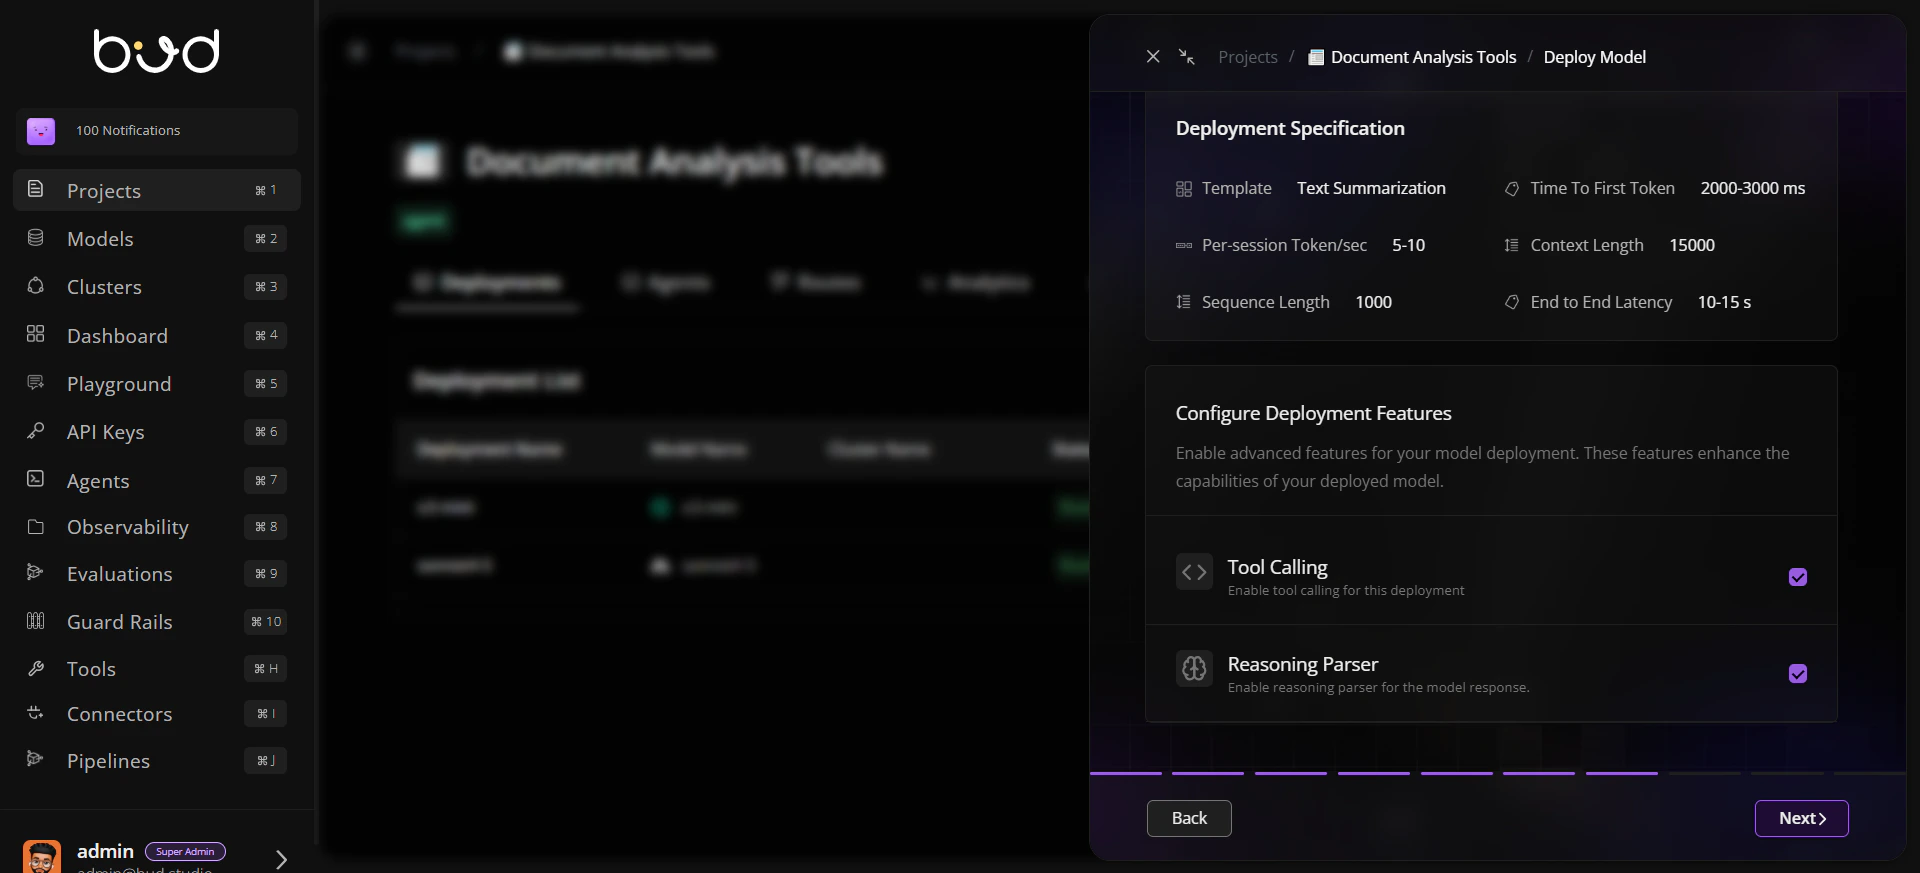Viewport: 1920px width, 873px height.
Task: Click the Clusters icon in the sidebar
Action: click(x=35, y=286)
